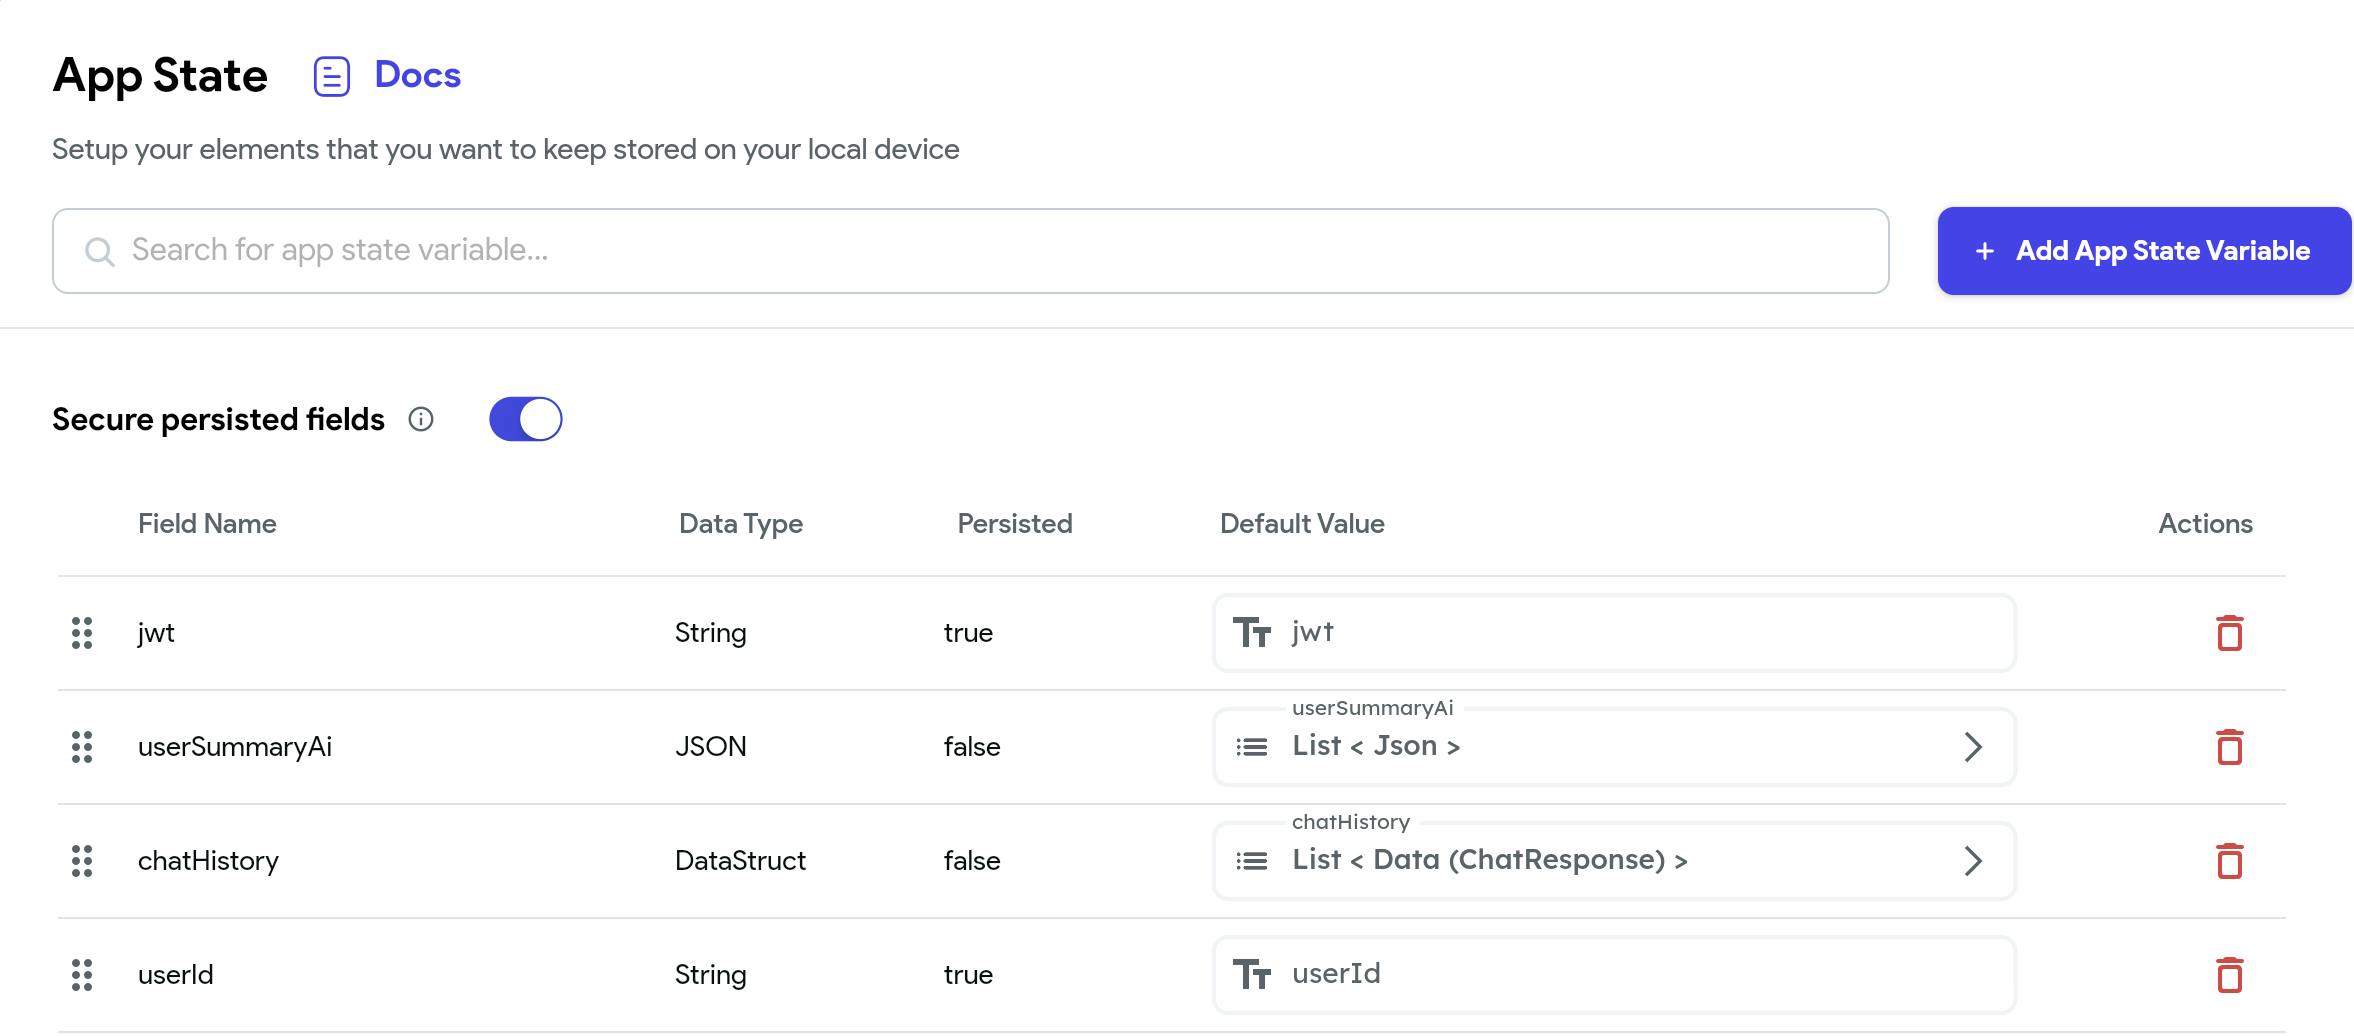Delete the jwt app state variable

pyautogui.click(x=2229, y=633)
